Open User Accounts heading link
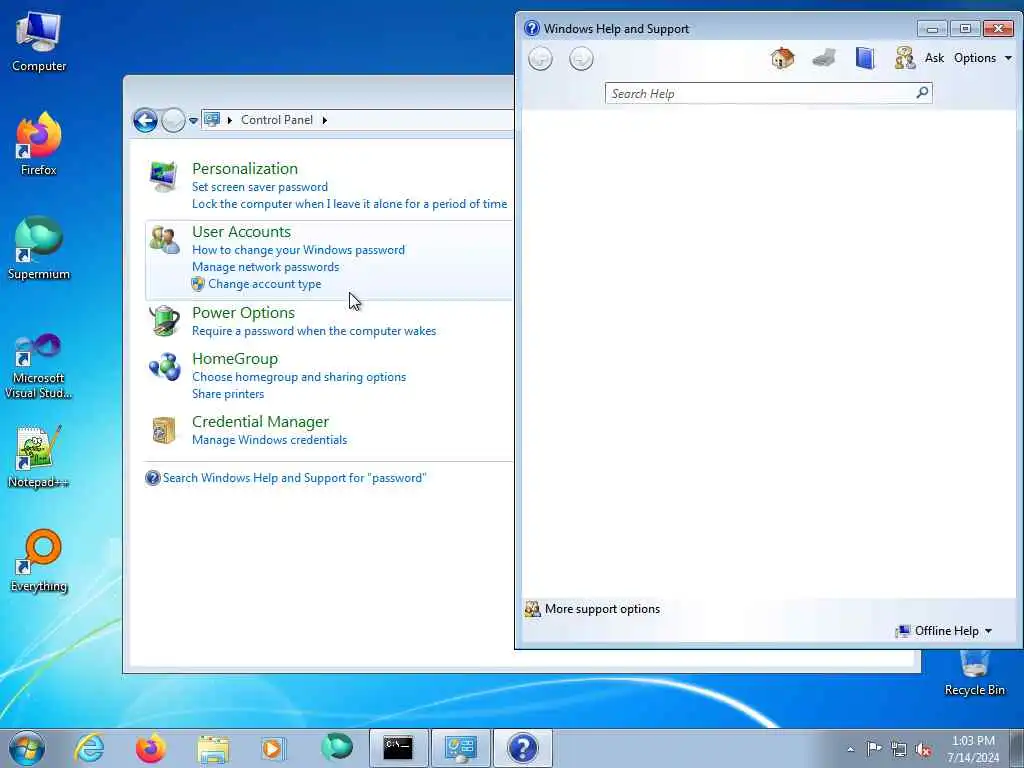 pyautogui.click(x=242, y=232)
